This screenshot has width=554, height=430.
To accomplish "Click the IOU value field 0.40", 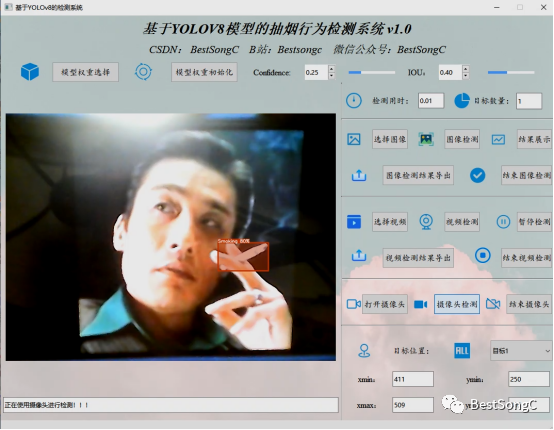I will coord(450,72).
